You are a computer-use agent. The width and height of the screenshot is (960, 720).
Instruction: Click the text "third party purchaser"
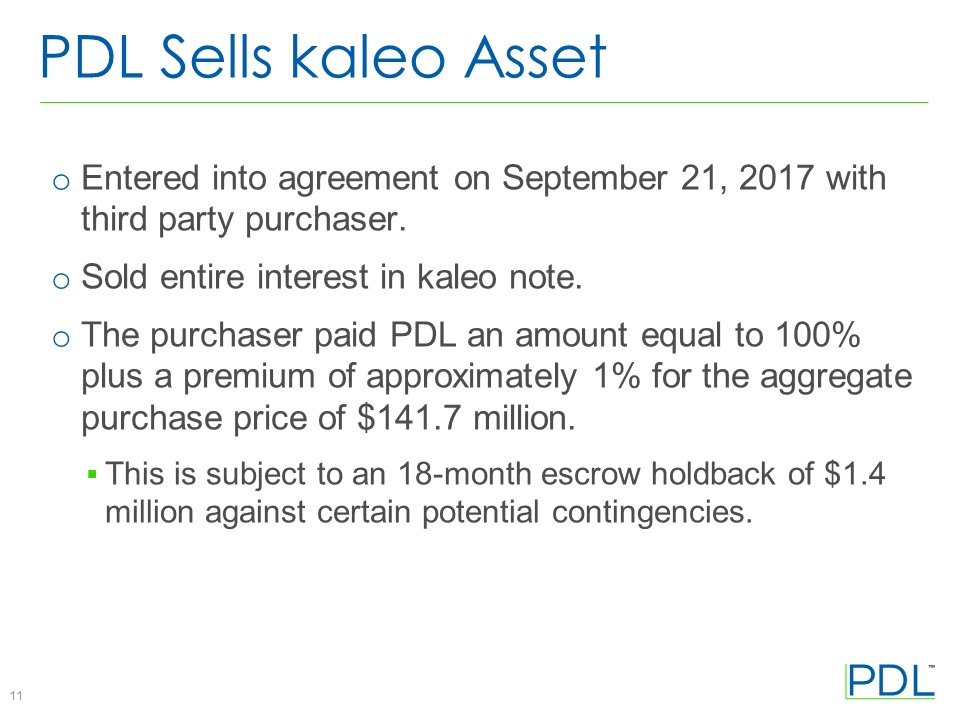241,219
